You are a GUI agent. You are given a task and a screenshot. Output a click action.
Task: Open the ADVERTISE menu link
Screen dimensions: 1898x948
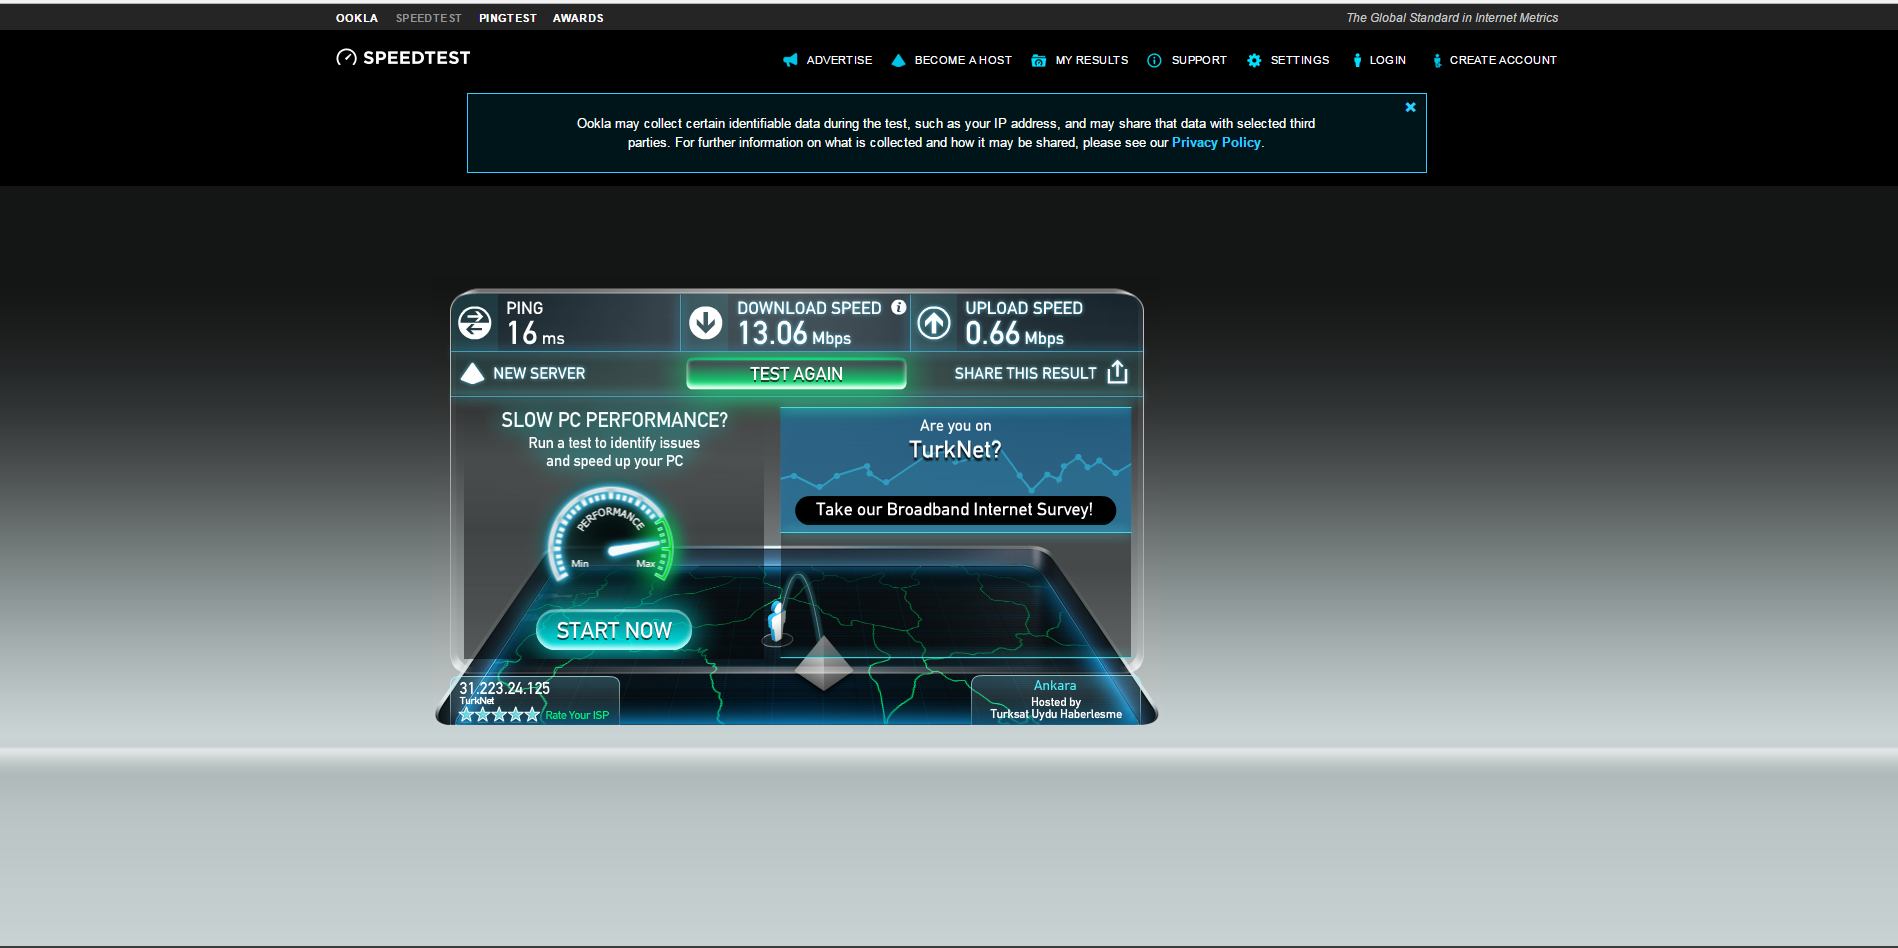click(x=839, y=60)
